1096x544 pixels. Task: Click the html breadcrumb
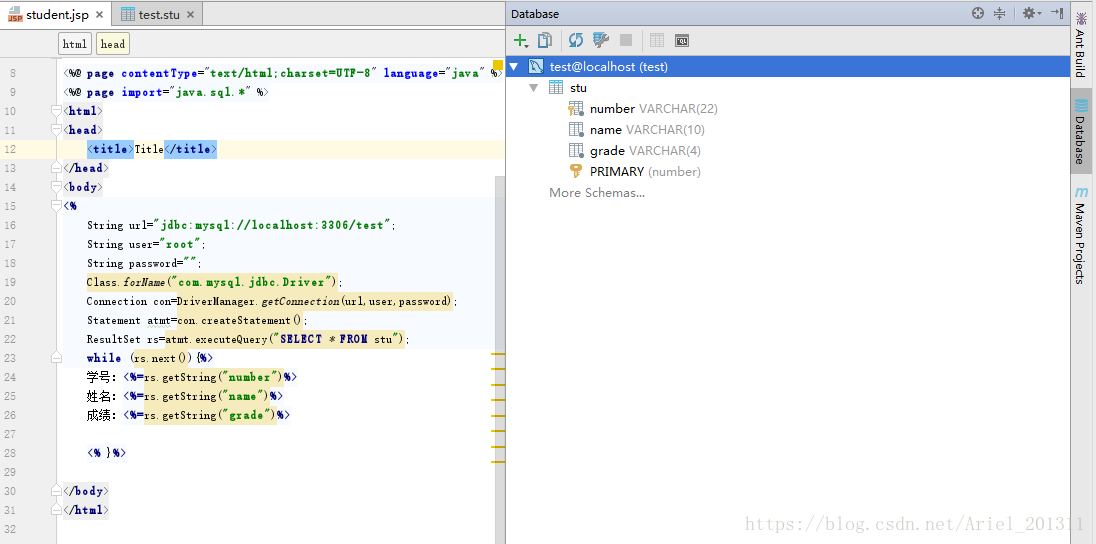click(x=75, y=44)
